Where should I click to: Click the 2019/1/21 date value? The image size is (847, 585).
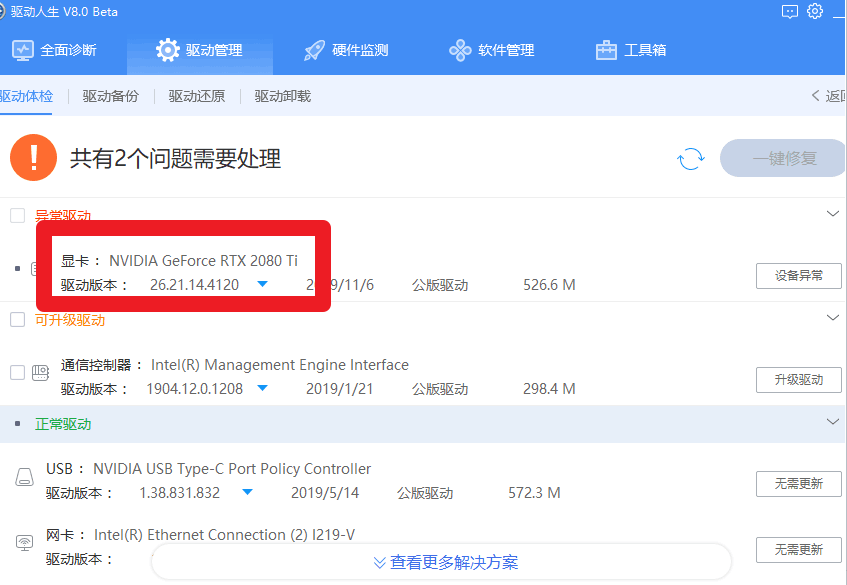tap(340, 388)
